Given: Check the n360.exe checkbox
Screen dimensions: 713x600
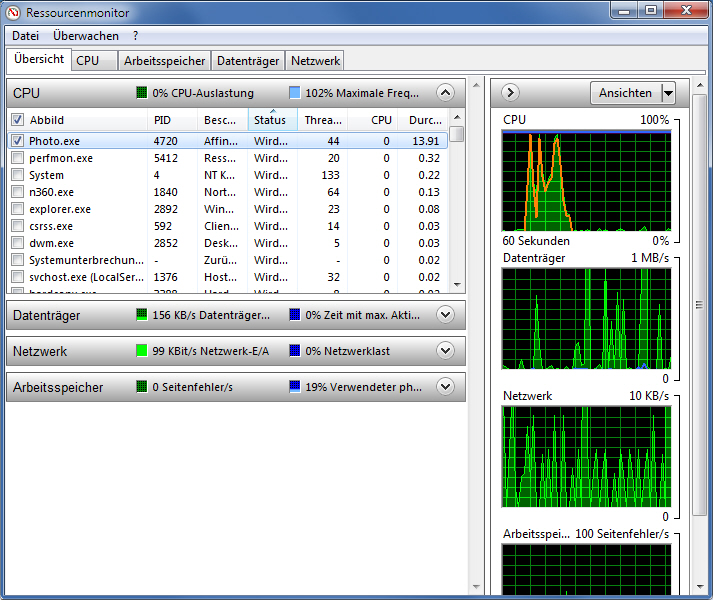Looking at the screenshot, I should point(17,192).
